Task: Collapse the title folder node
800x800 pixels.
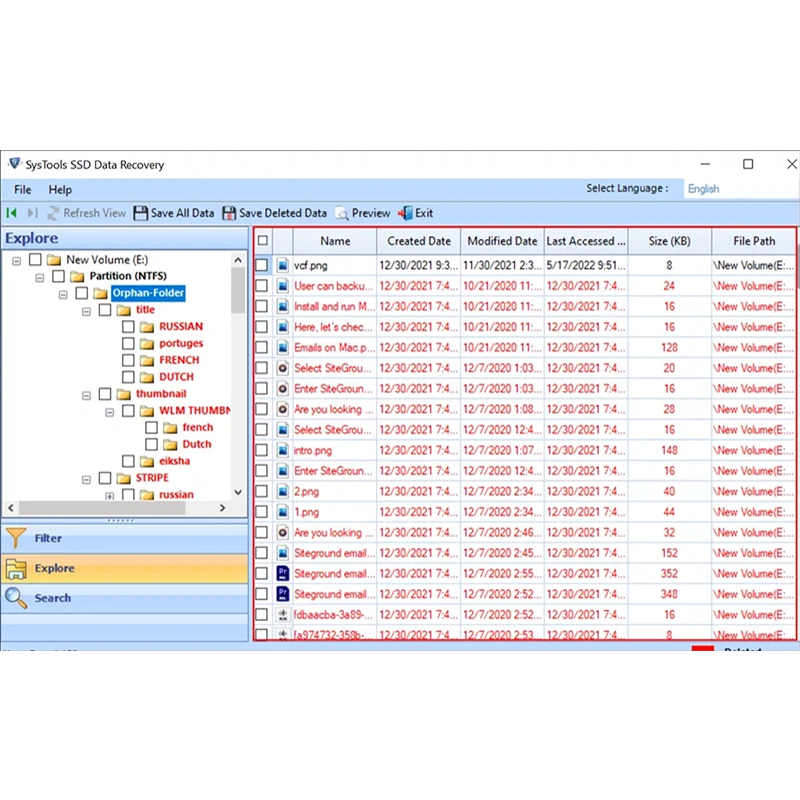Action: click(86, 311)
